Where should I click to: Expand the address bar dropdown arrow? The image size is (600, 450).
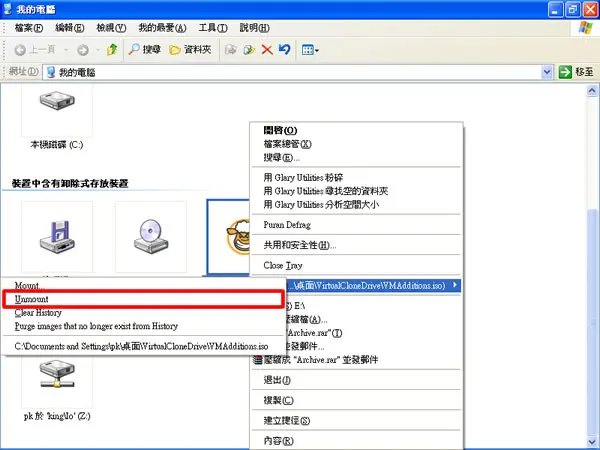(x=547, y=72)
